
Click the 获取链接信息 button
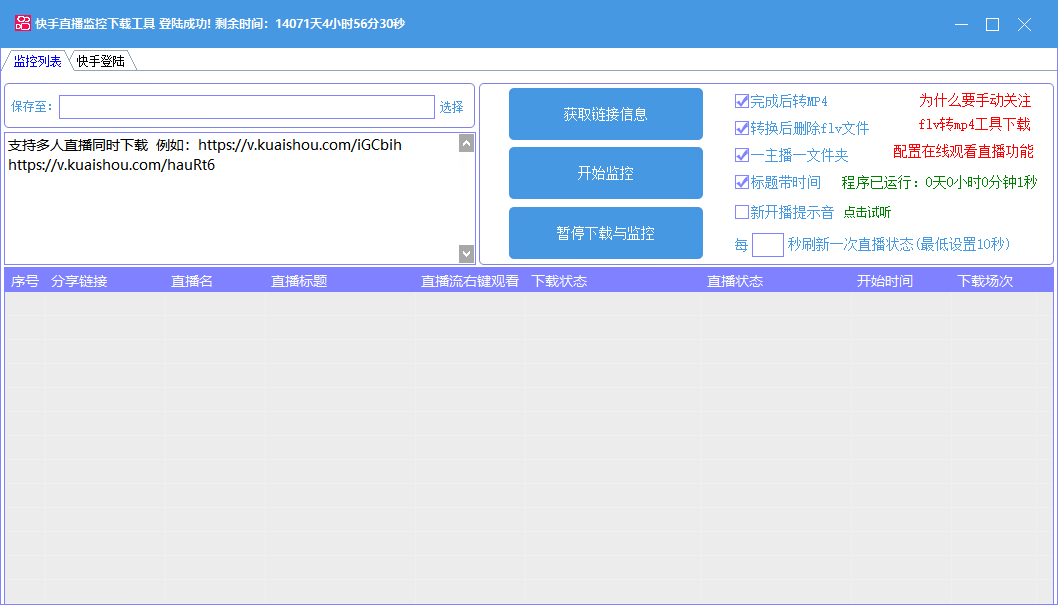(606, 114)
